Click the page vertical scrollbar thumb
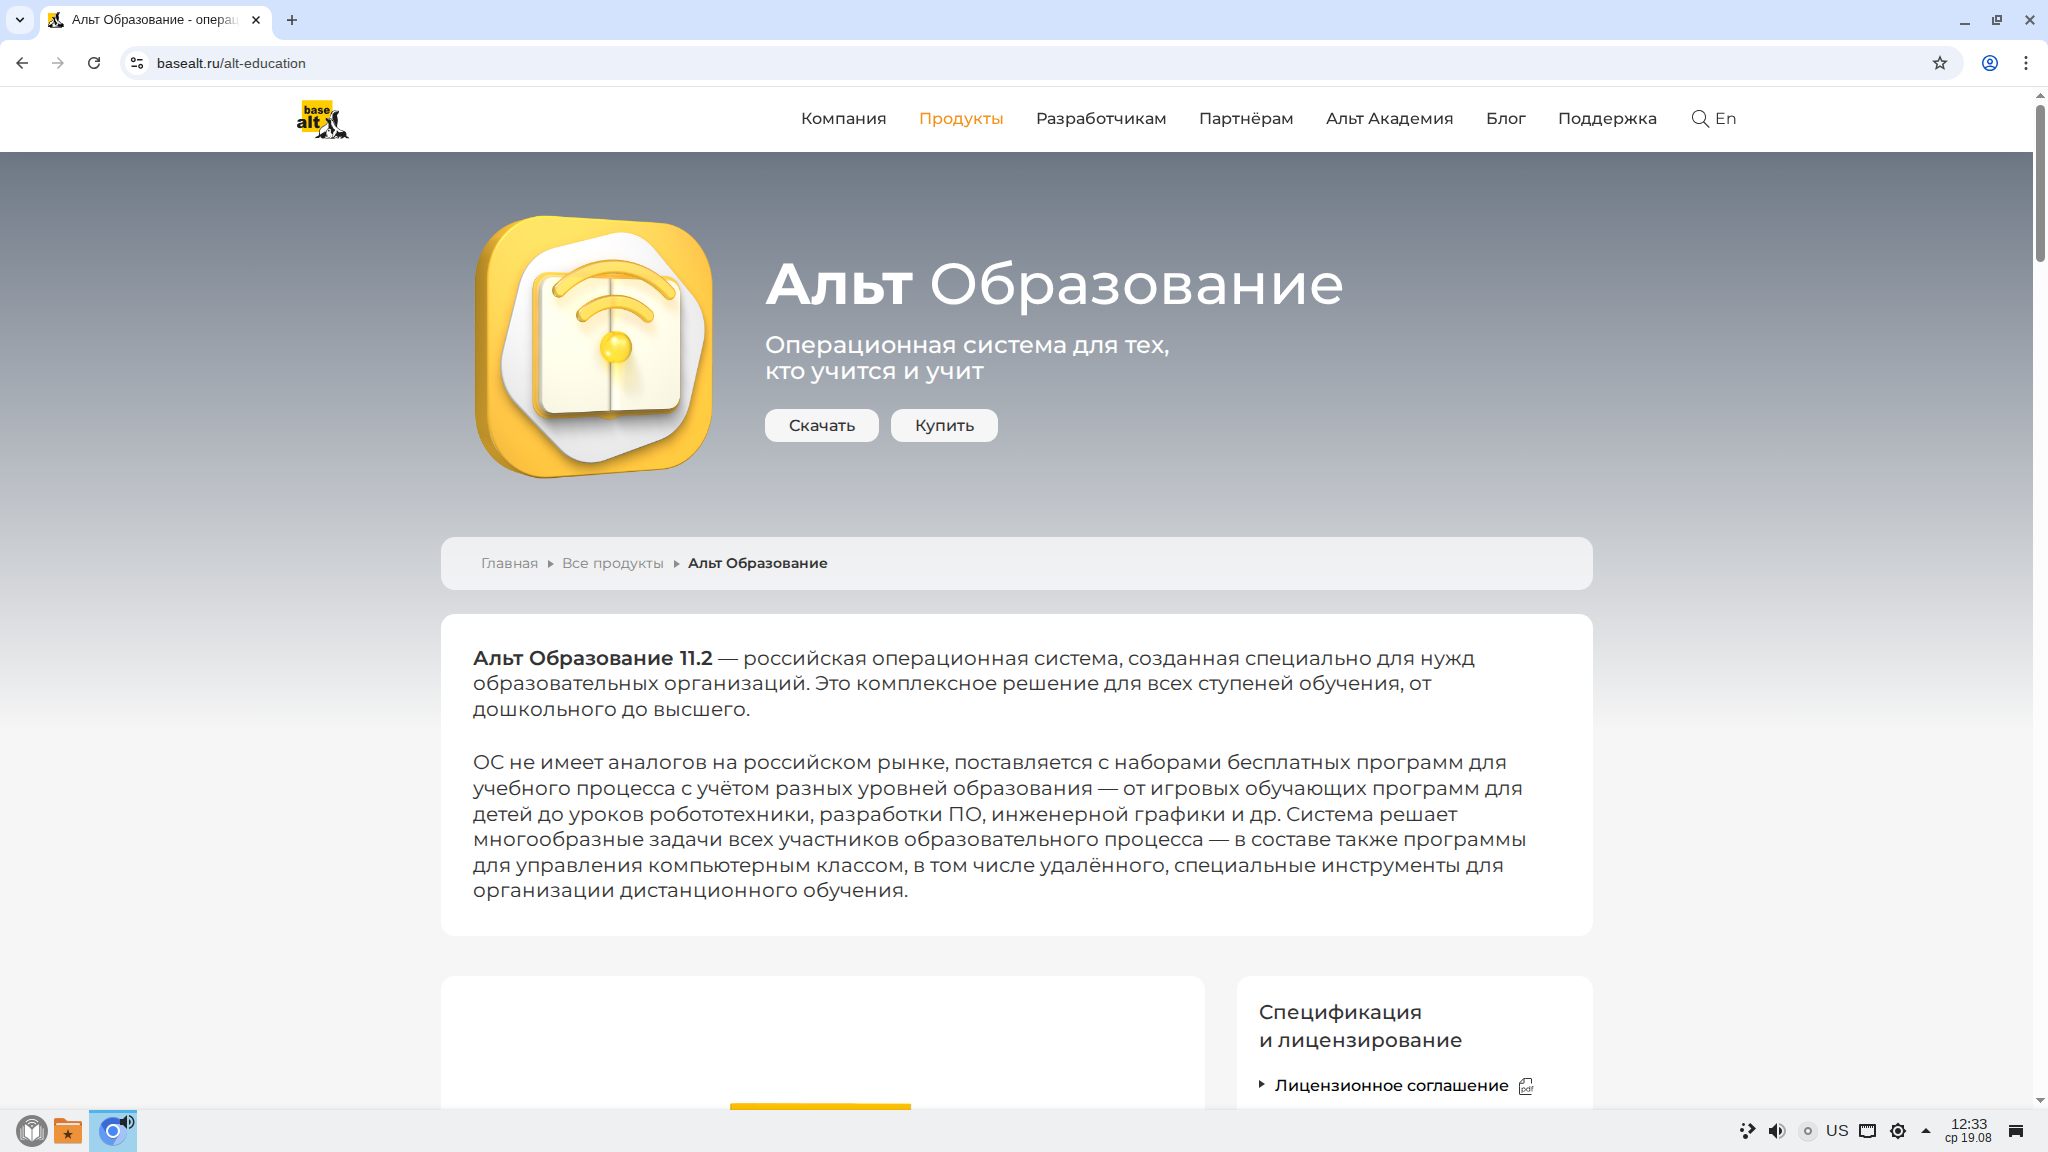2048x1152 pixels. 2040,182
